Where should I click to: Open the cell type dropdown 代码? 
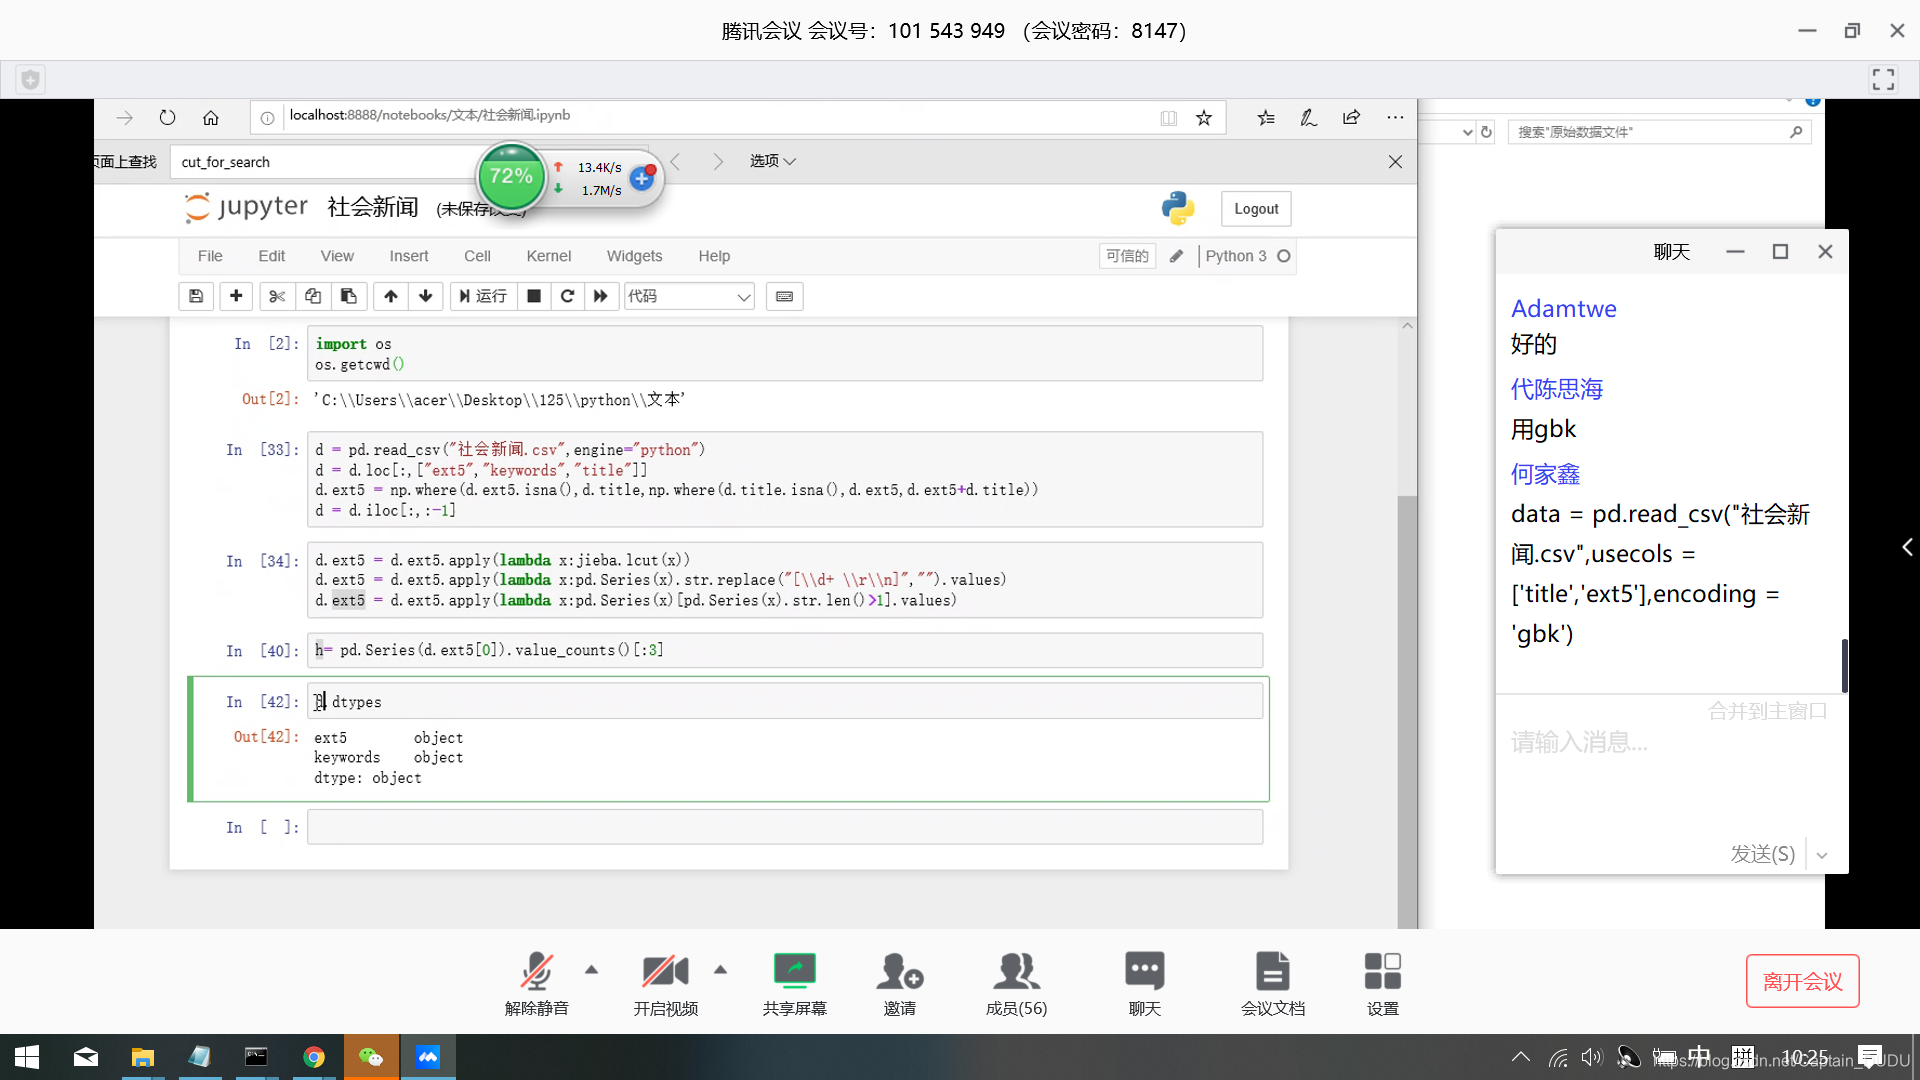pyautogui.click(x=689, y=296)
